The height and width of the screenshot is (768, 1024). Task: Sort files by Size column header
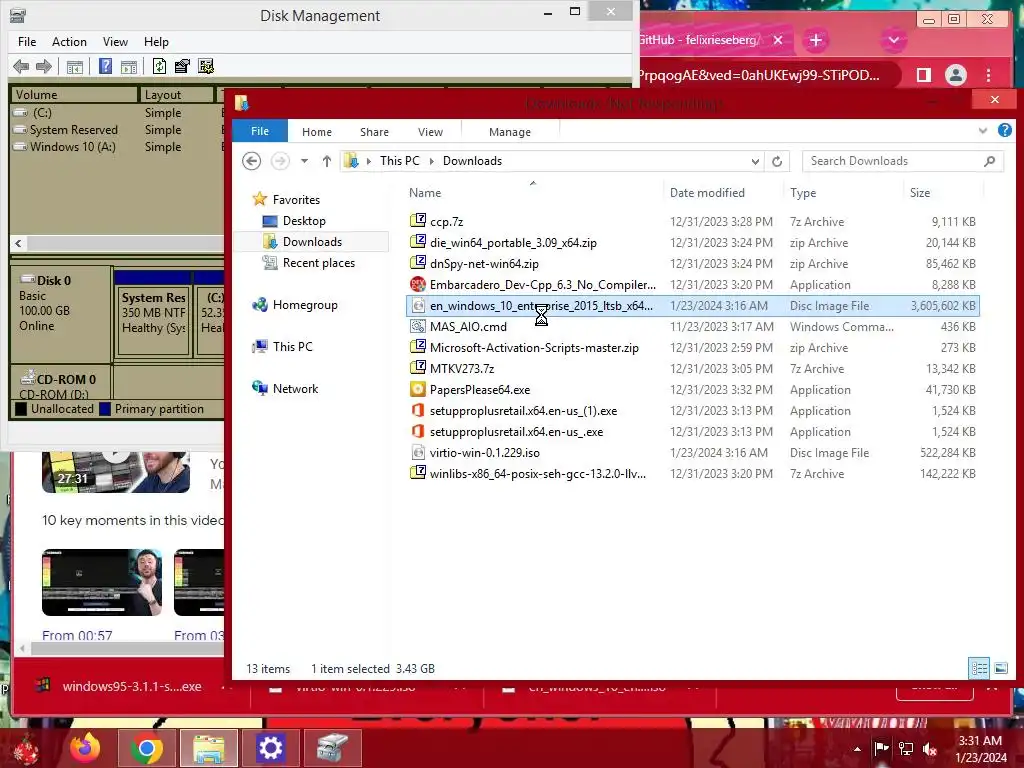(x=944, y=193)
